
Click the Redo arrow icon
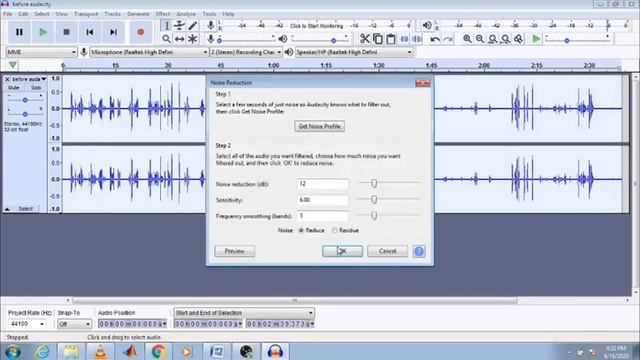(x=448, y=39)
